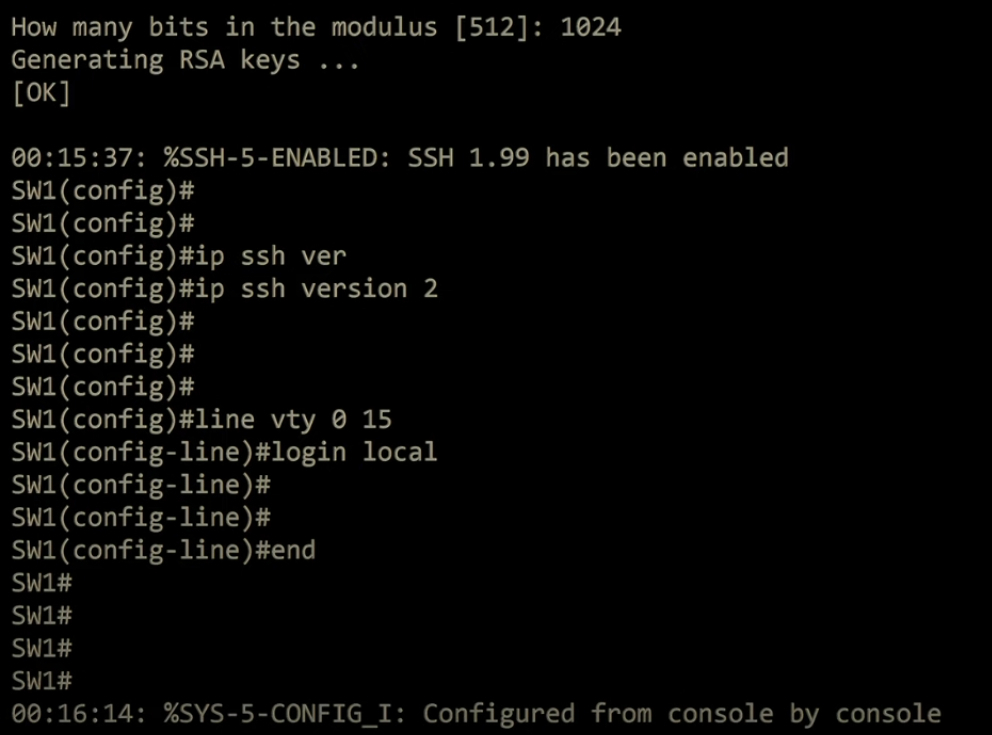Click the 'How many bits' prompt text
This screenshot has width=992, height=735.
pos(109,27)
